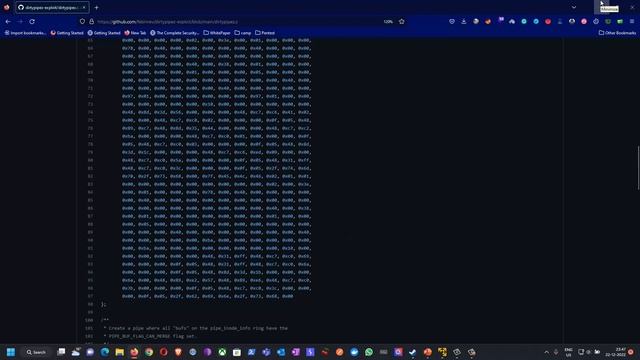Close the dirtypipe-exploit GitHub tab
This screenshot has width=640, height=360.
[x=84, y=7]
